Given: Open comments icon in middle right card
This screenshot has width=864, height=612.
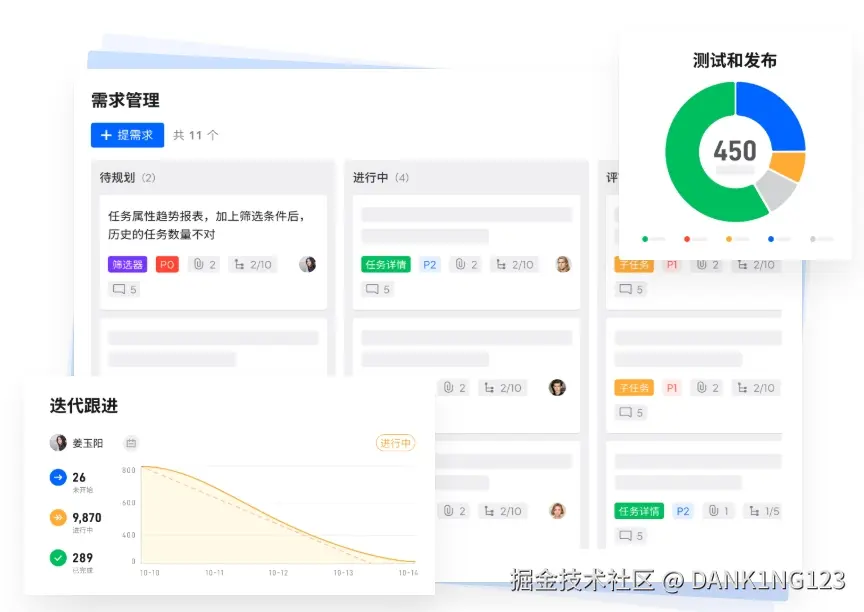Looking at the screenshot, I should point(625,413).
